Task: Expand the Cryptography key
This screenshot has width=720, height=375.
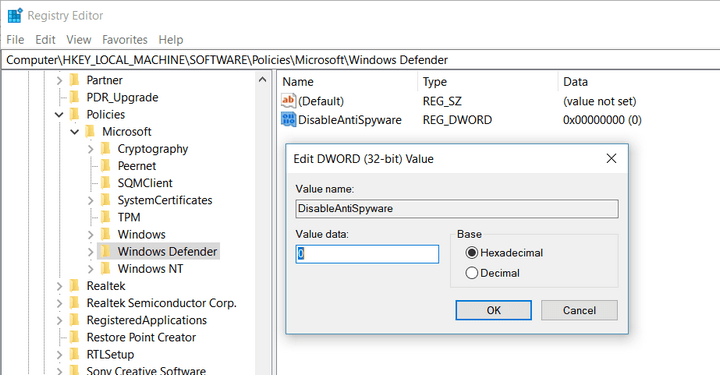Action: (90, 149)
